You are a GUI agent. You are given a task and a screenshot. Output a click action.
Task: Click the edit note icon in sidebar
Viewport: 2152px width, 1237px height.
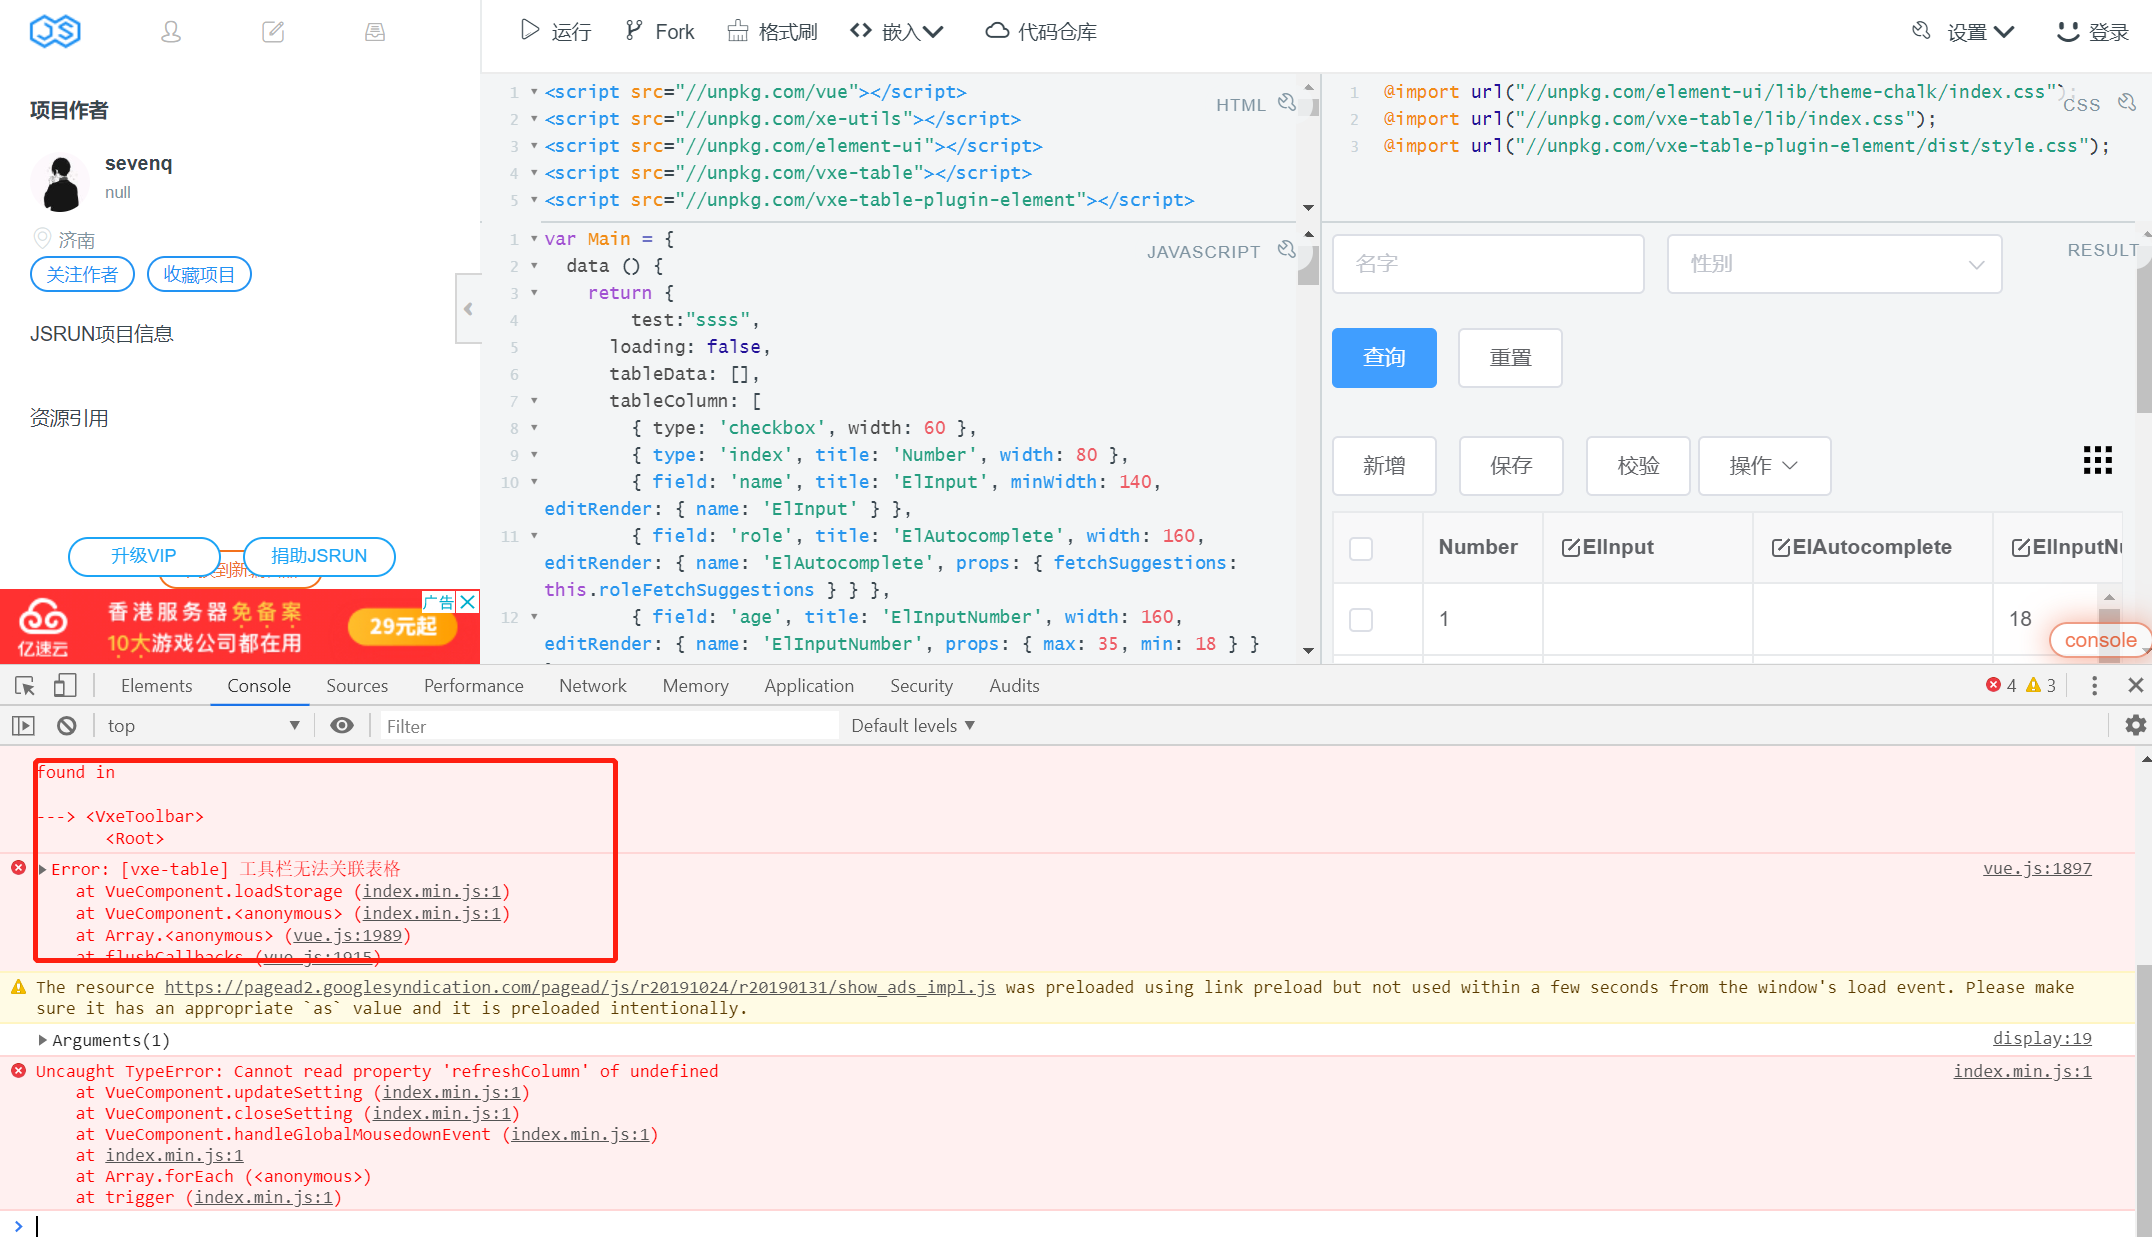click(x=273, y=32)
